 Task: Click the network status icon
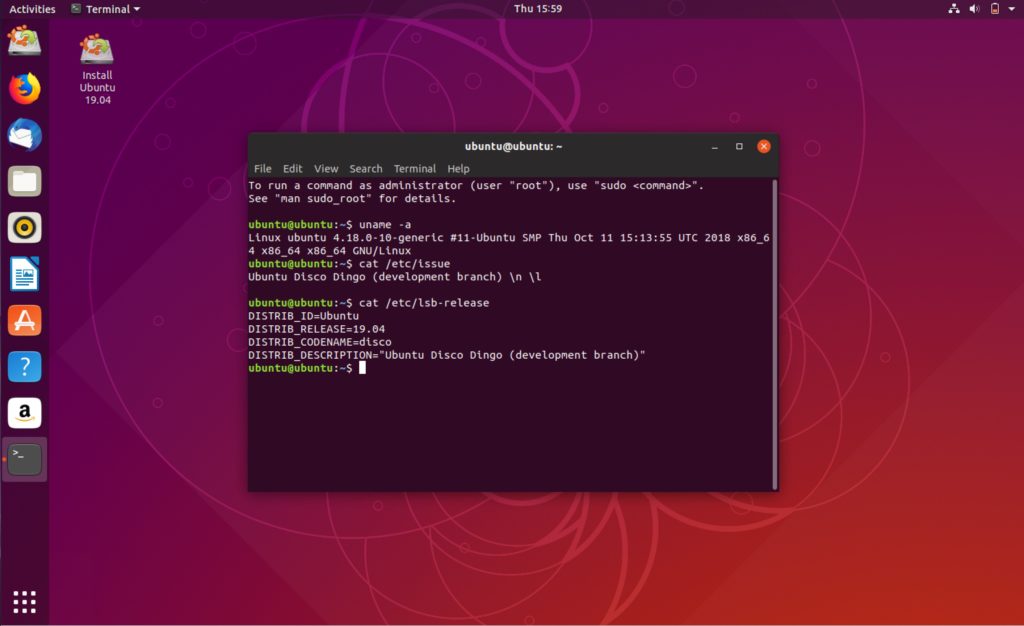(x=953, y=8)
